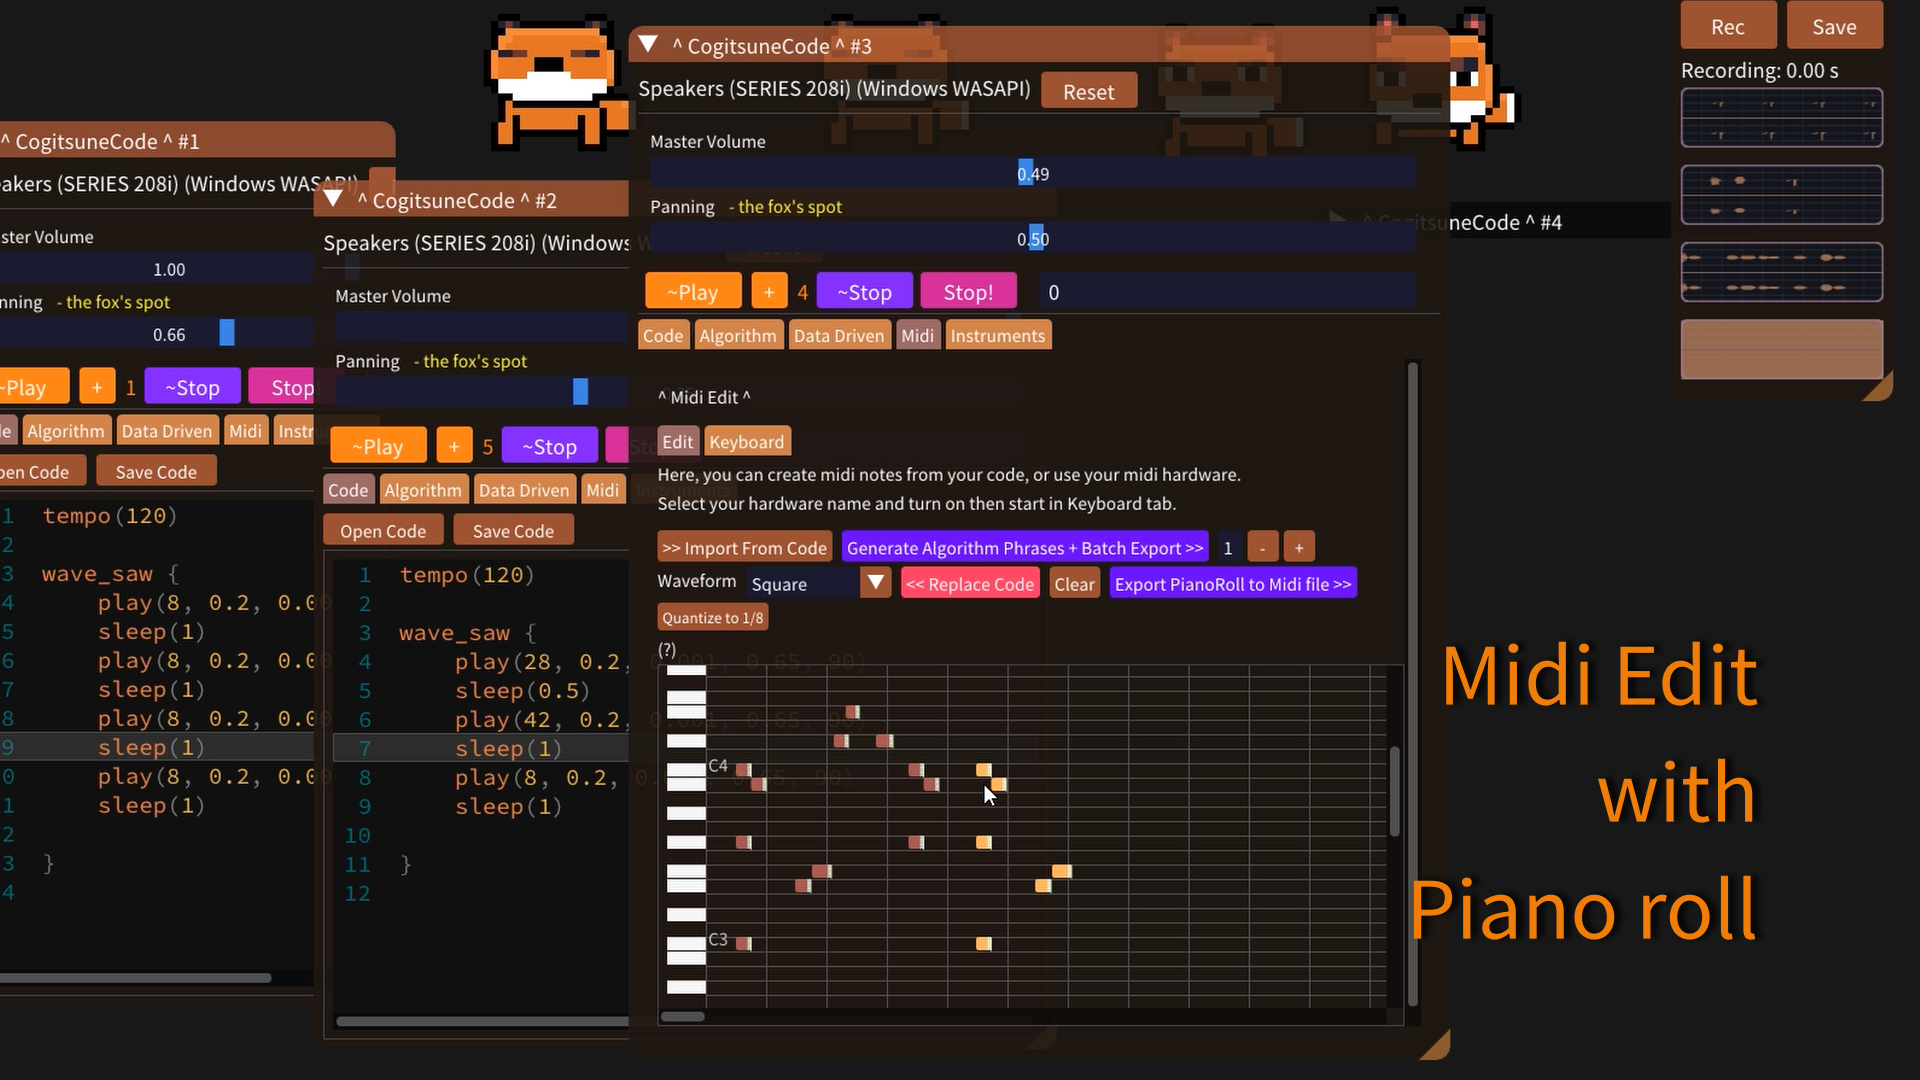Image resolution: width=1920 pixels, height=1080 pixels.
Task: Click the - decrement next to Batch Export
Action: [x=1263, y=546]
